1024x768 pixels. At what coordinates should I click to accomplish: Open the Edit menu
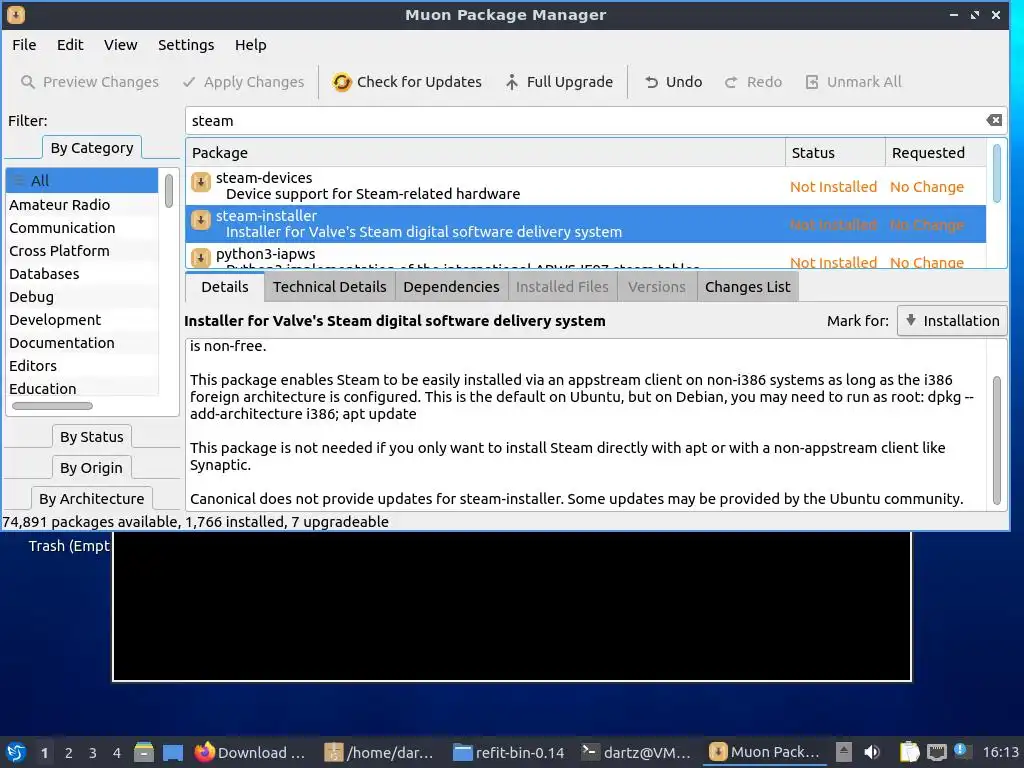pos(70,45)
